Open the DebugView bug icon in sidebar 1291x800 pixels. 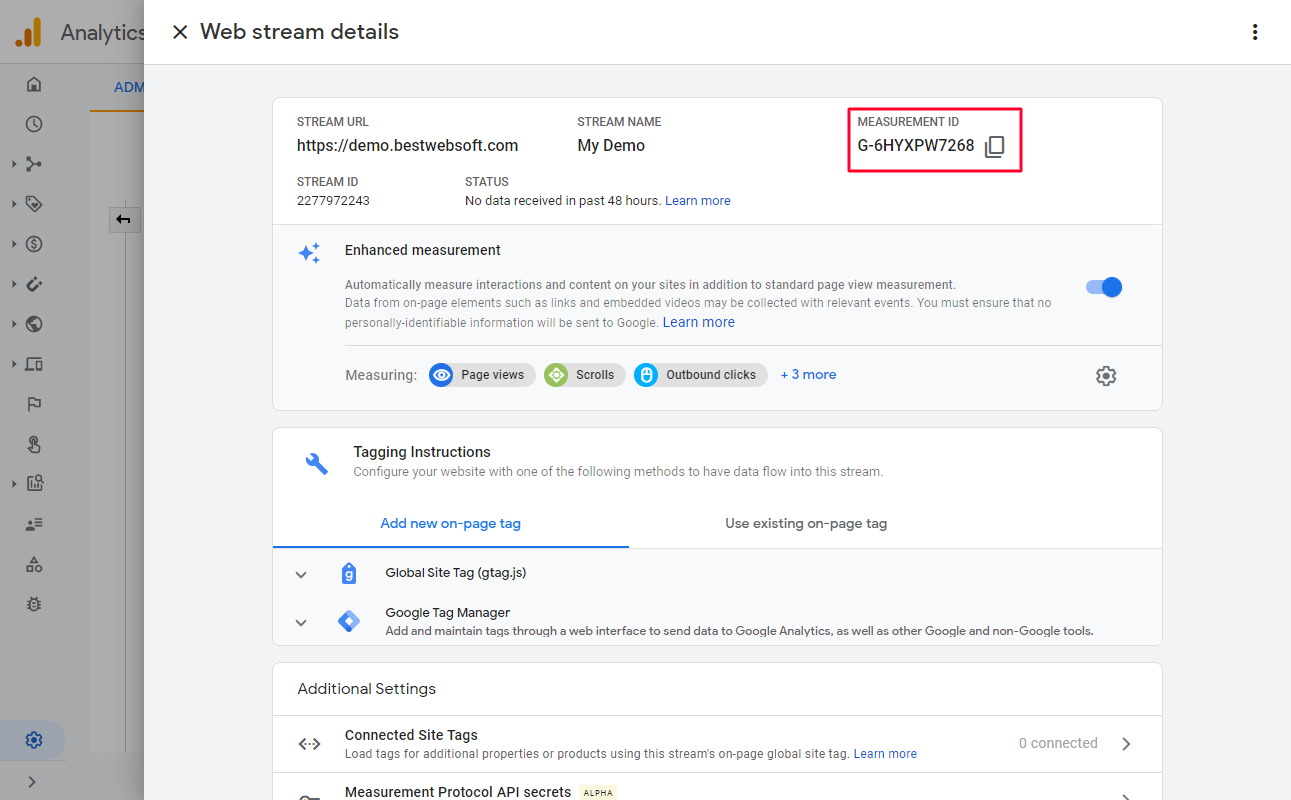pos(34,604)
